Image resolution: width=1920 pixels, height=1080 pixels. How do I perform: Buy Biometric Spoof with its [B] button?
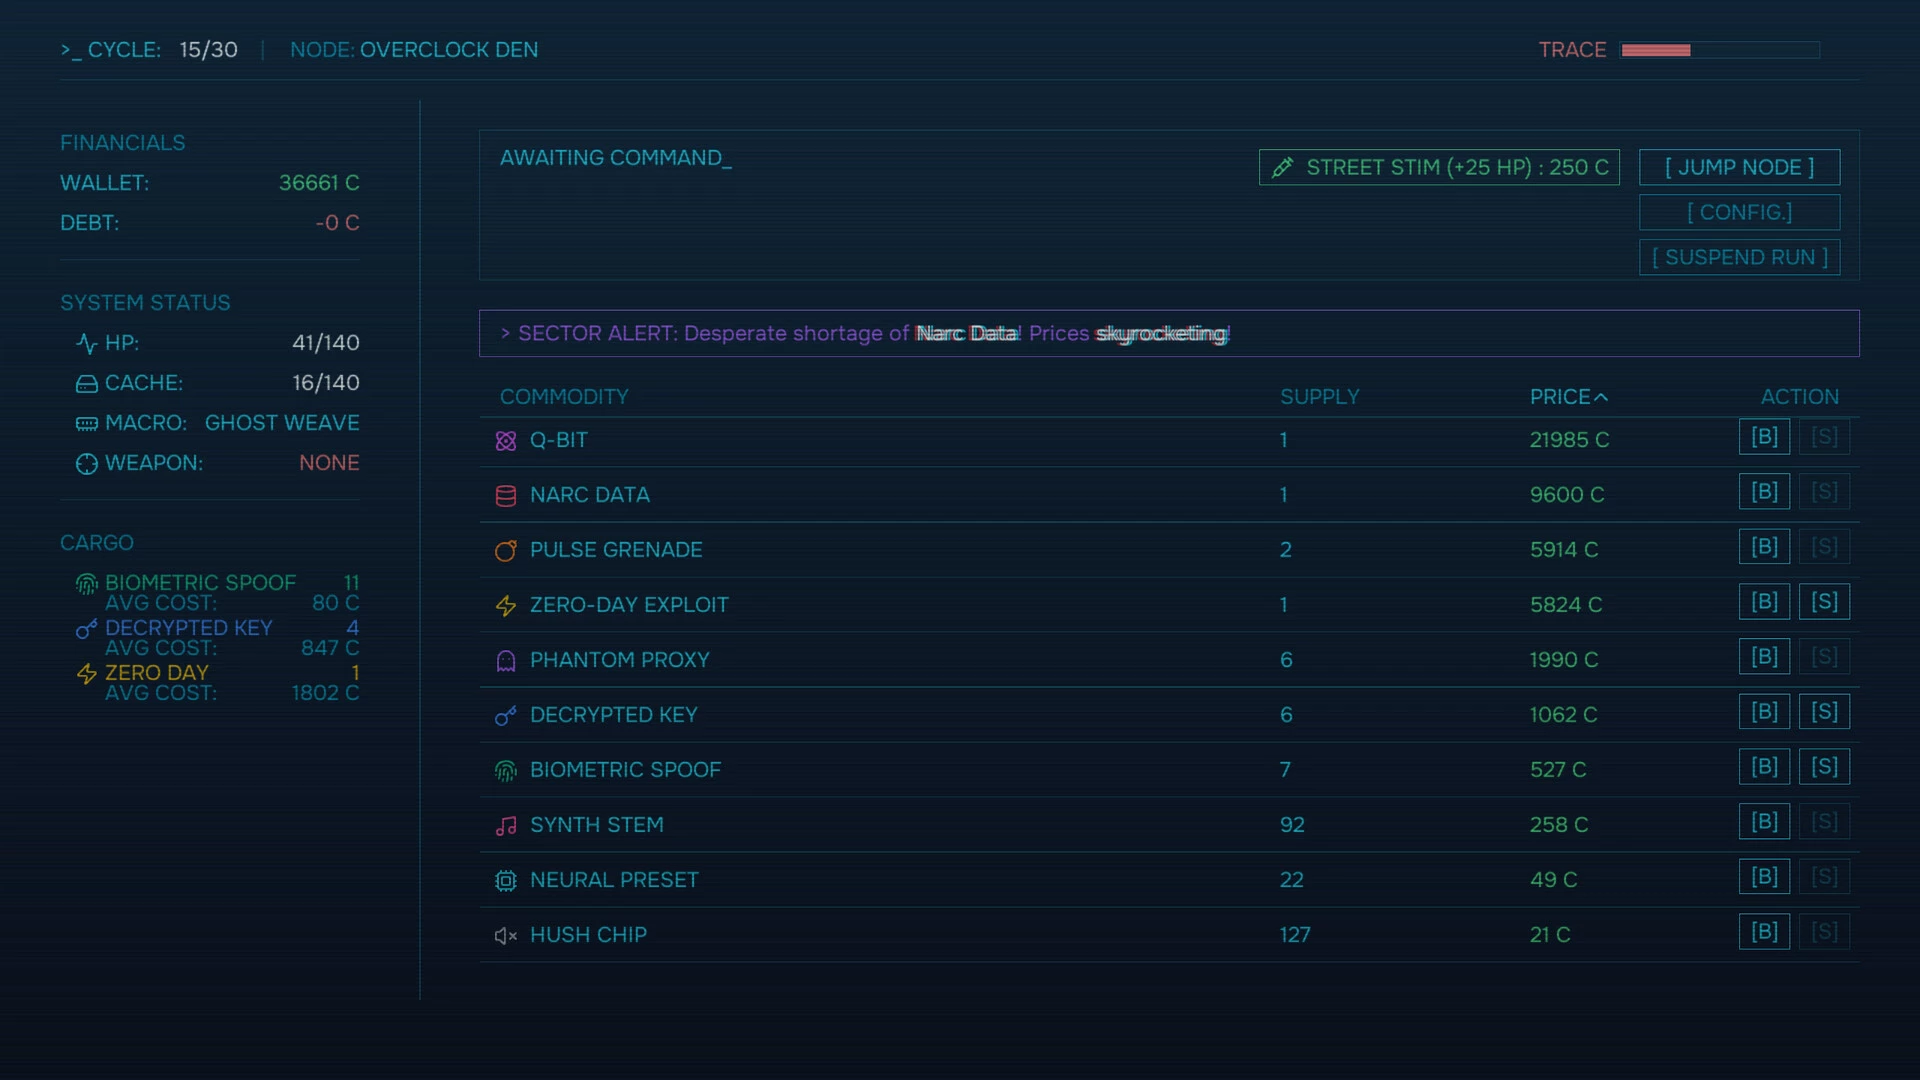click(1764, 767)
